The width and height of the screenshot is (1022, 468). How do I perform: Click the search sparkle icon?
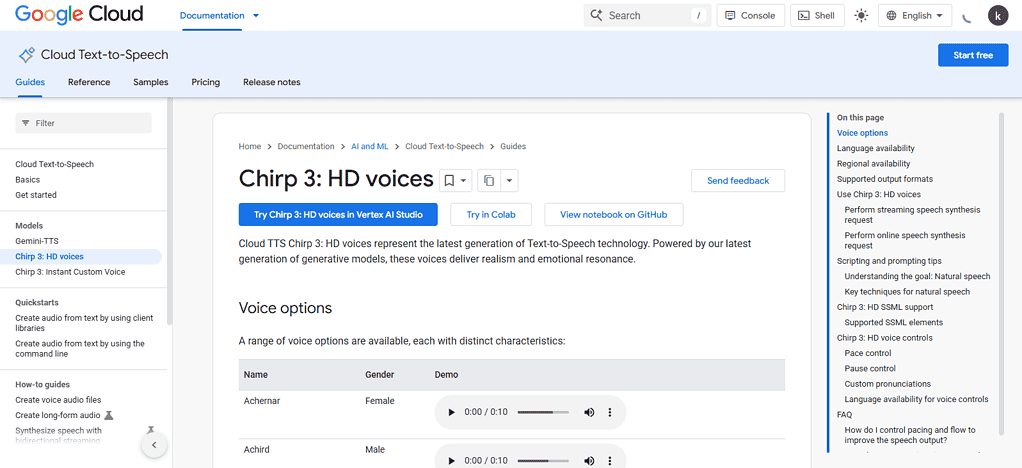tap(596, 15)
